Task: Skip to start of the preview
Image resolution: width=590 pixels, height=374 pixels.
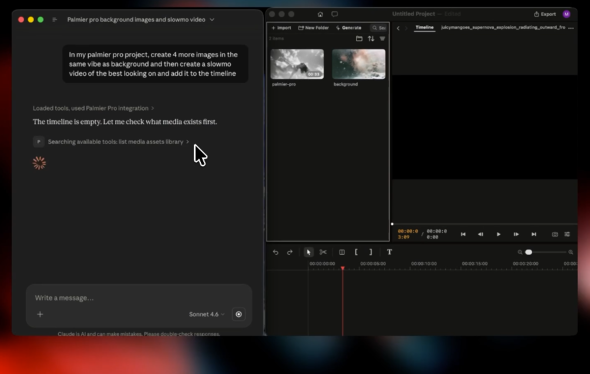Action: pos(463,234)
